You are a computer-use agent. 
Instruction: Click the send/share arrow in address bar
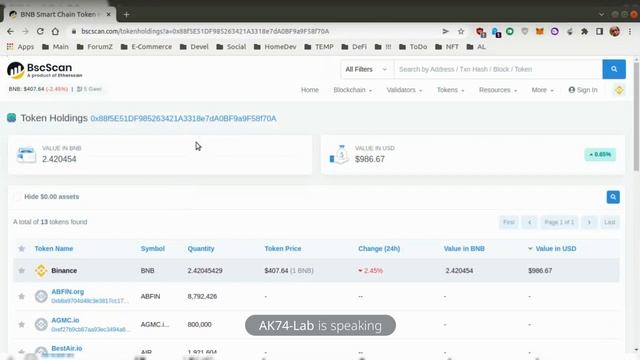coord(445,31)
